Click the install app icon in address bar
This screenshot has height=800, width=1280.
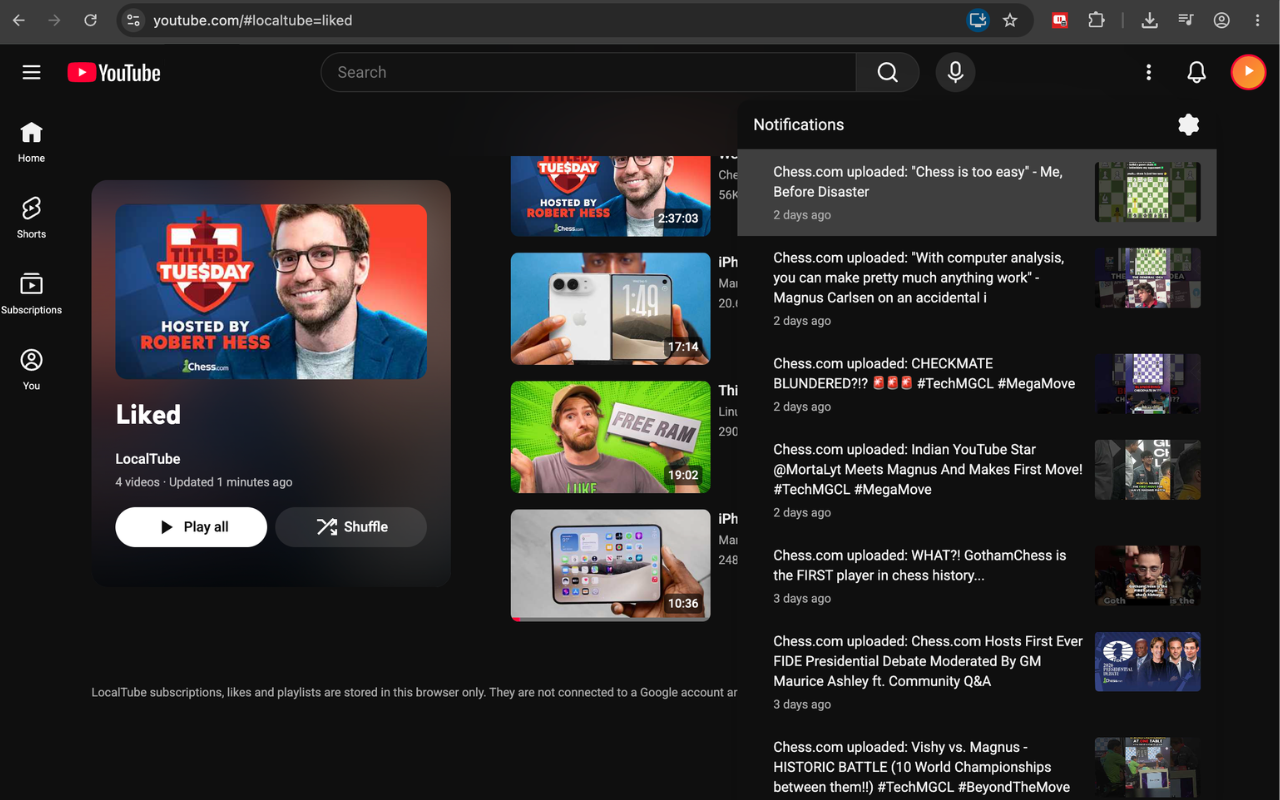pos(978,20)
